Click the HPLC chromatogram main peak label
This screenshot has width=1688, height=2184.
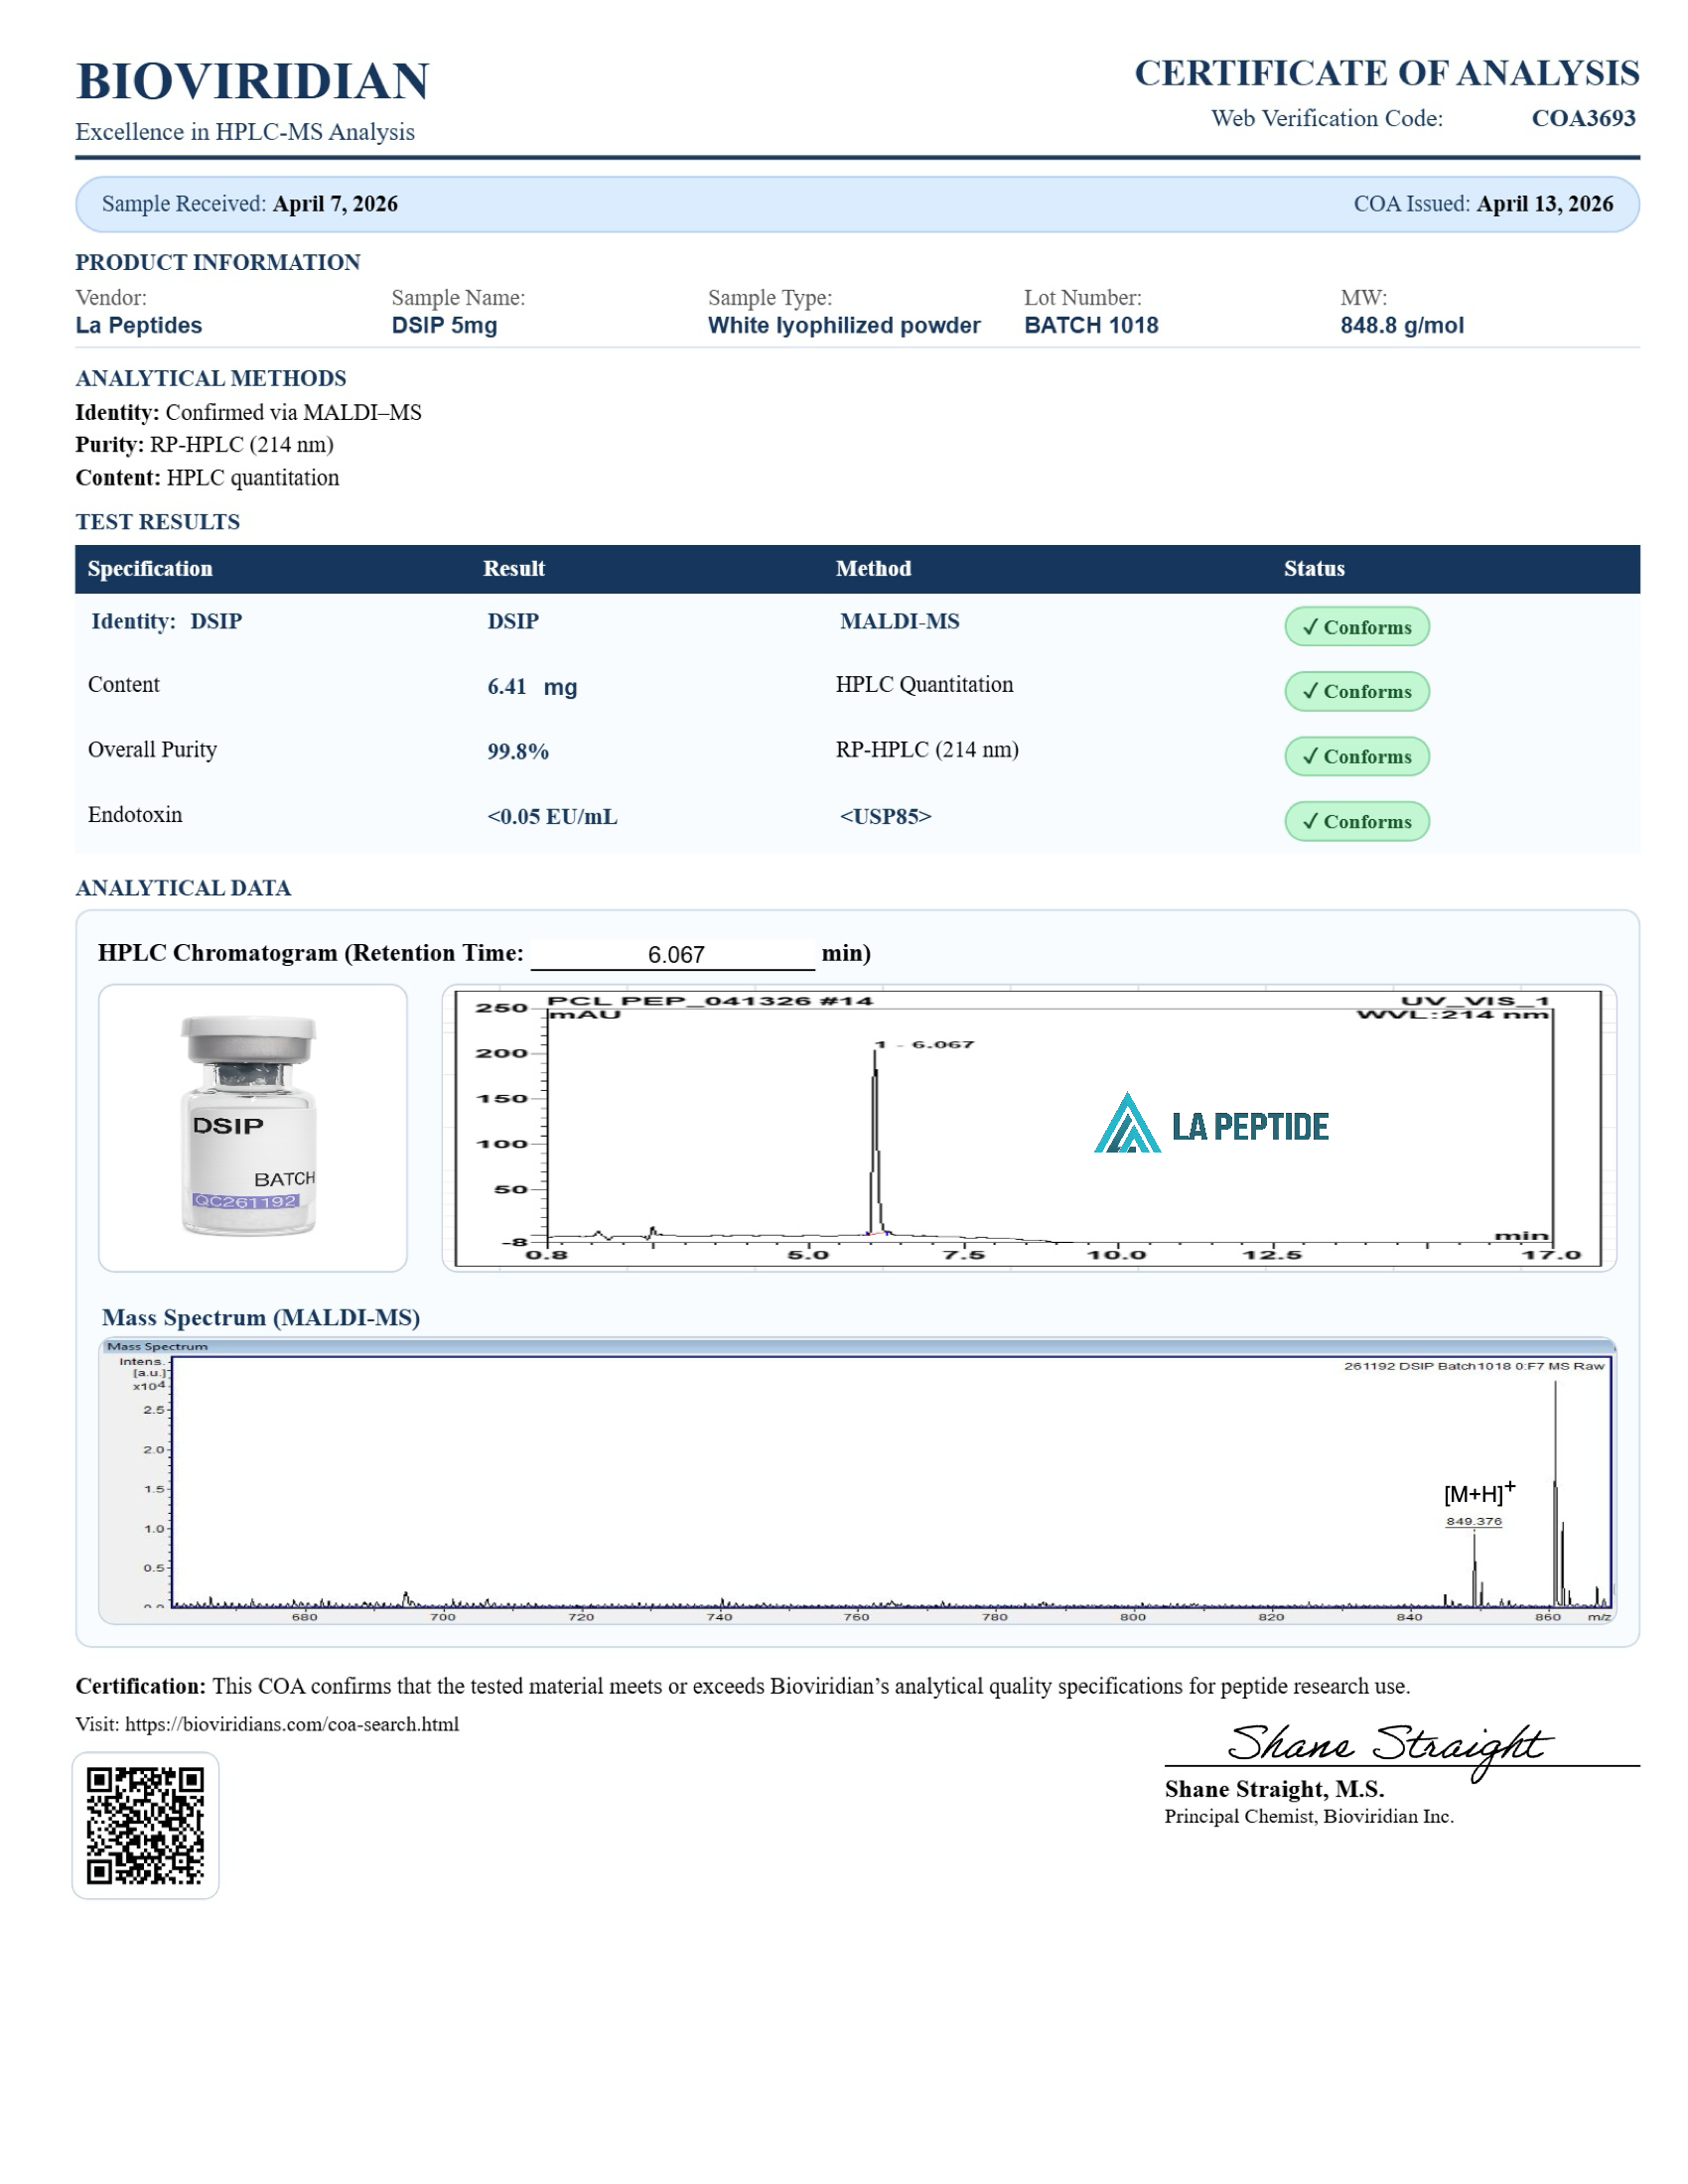coord(924,1044)
